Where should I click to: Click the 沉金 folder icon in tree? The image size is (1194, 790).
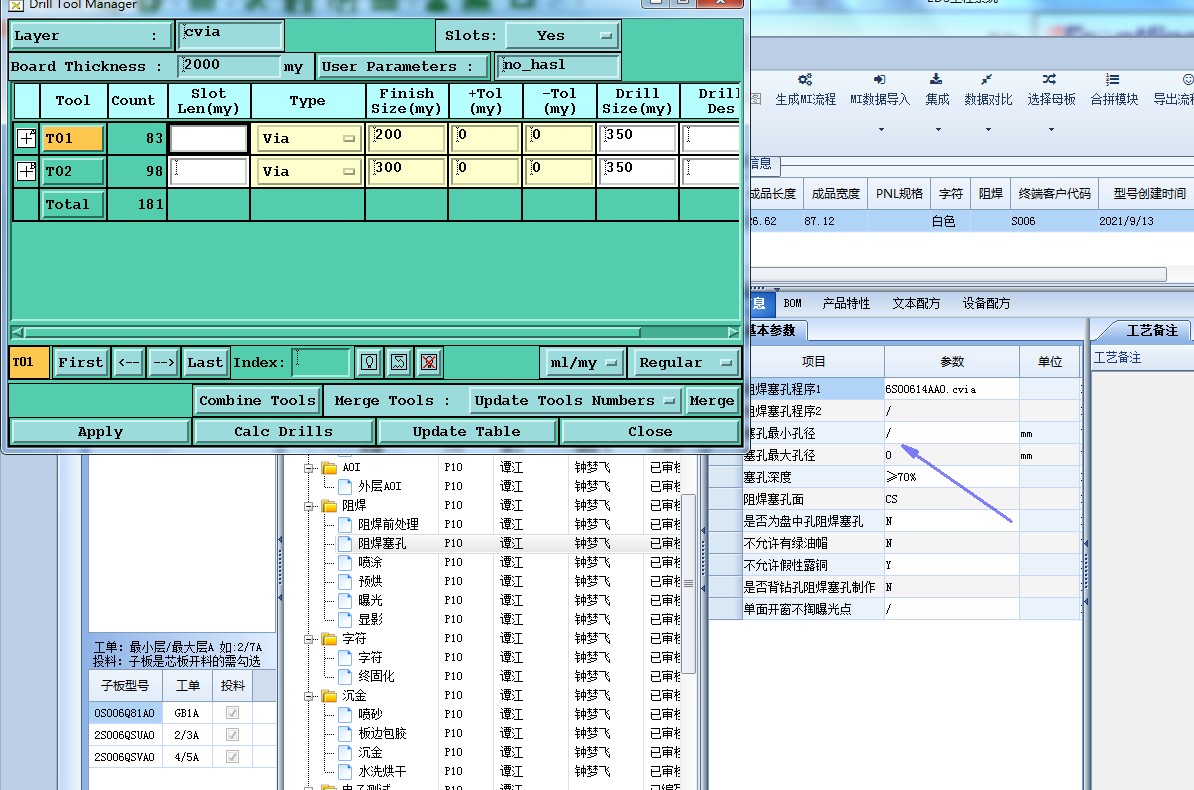pos(329,696)
